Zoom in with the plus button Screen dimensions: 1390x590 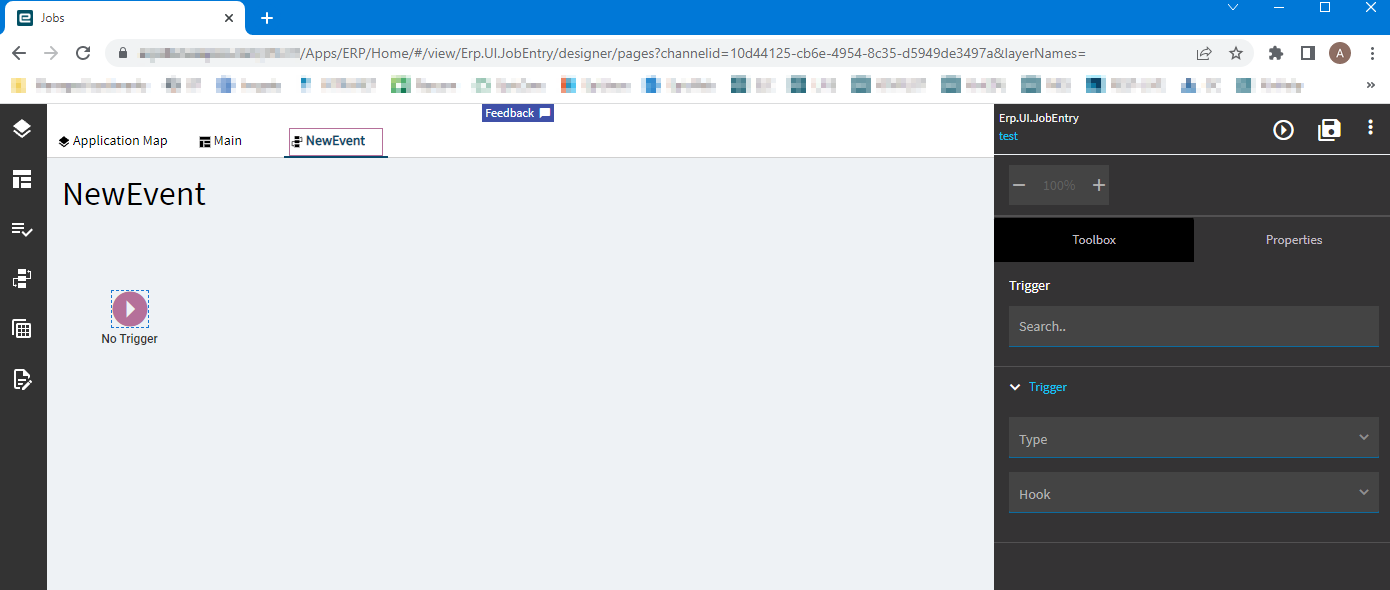(1099, 185)
